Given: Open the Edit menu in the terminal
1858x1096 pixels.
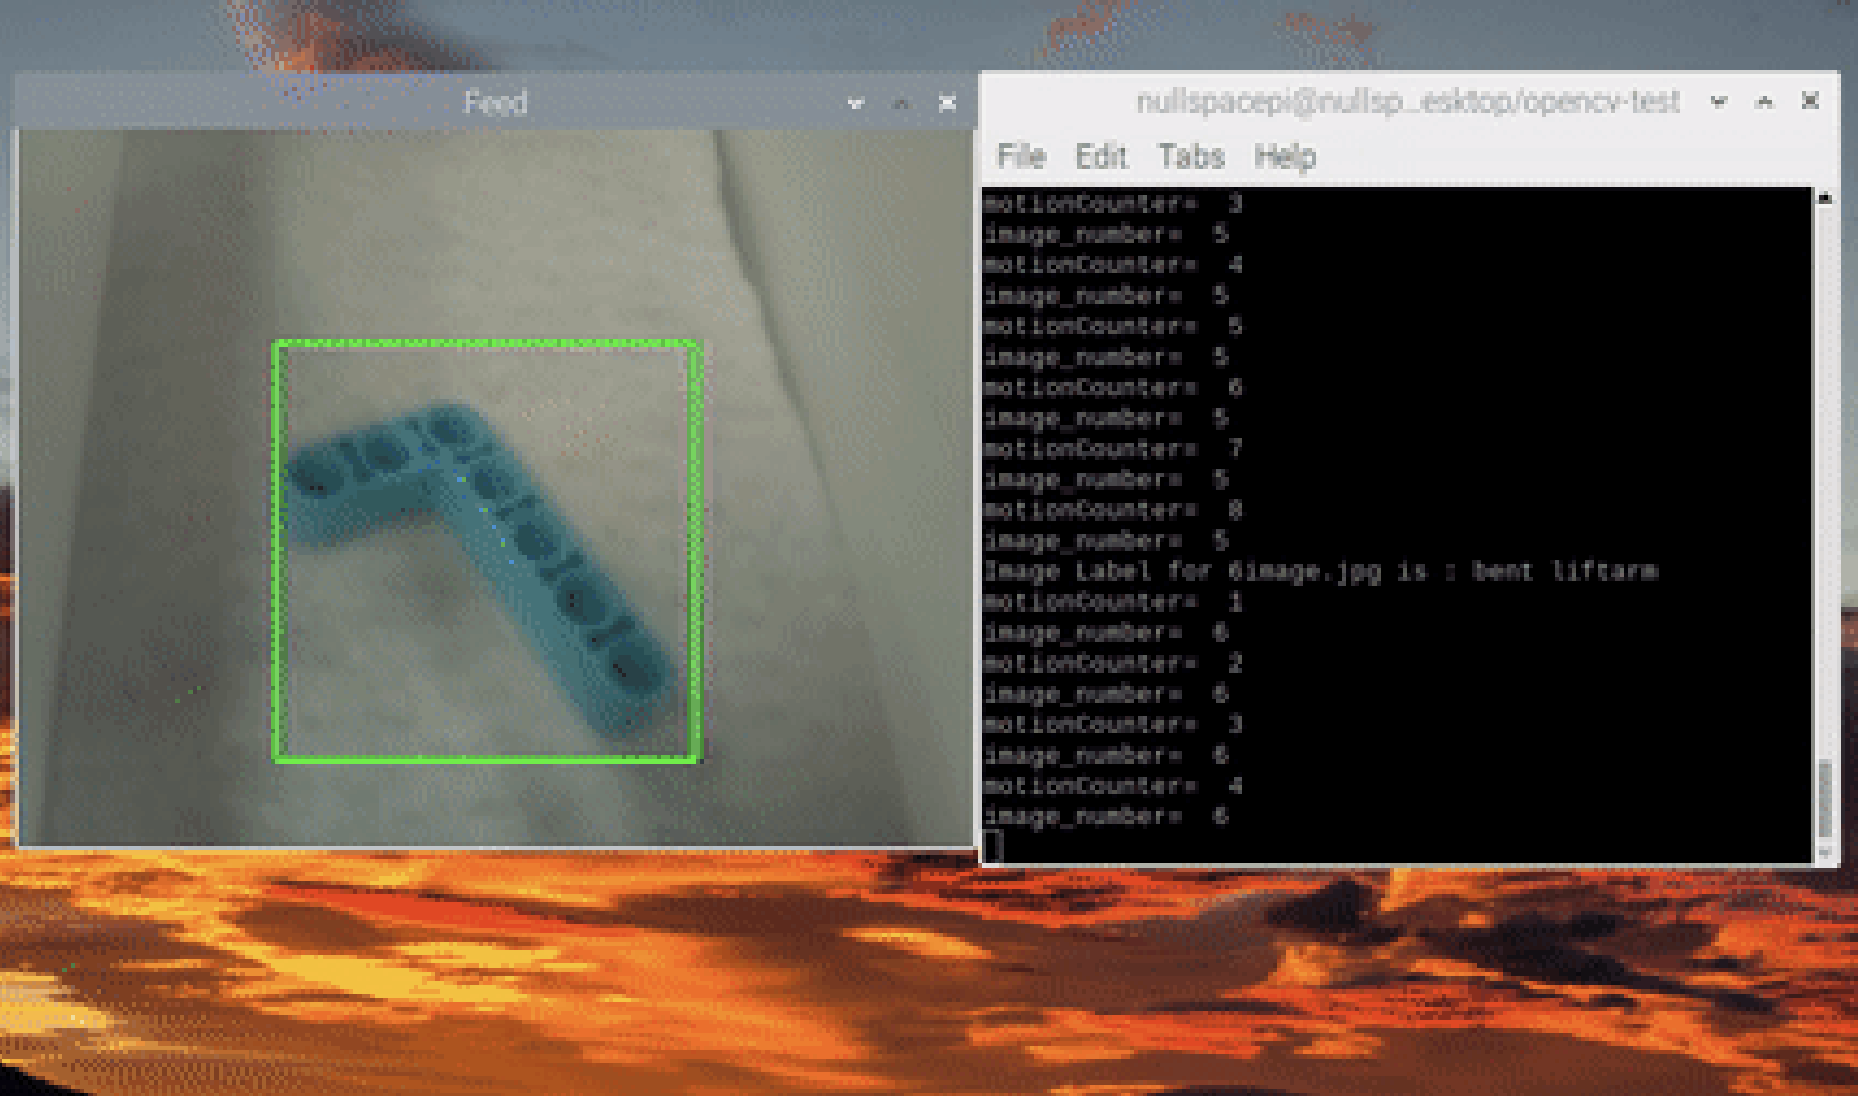Looking at the screenshot, I should click(1101, 157).
